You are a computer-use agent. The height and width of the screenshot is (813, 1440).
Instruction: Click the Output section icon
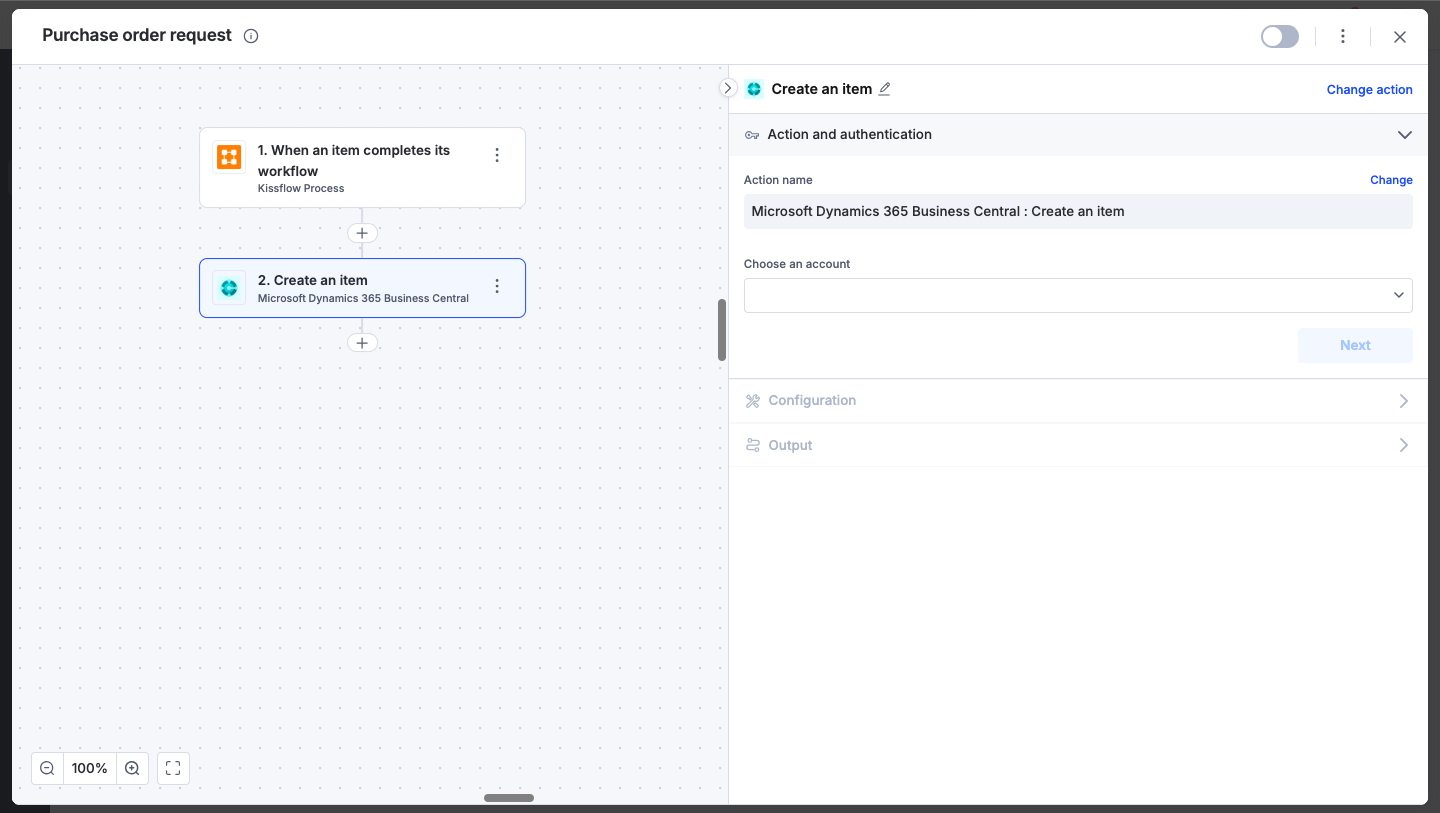(x=753, y=445)
